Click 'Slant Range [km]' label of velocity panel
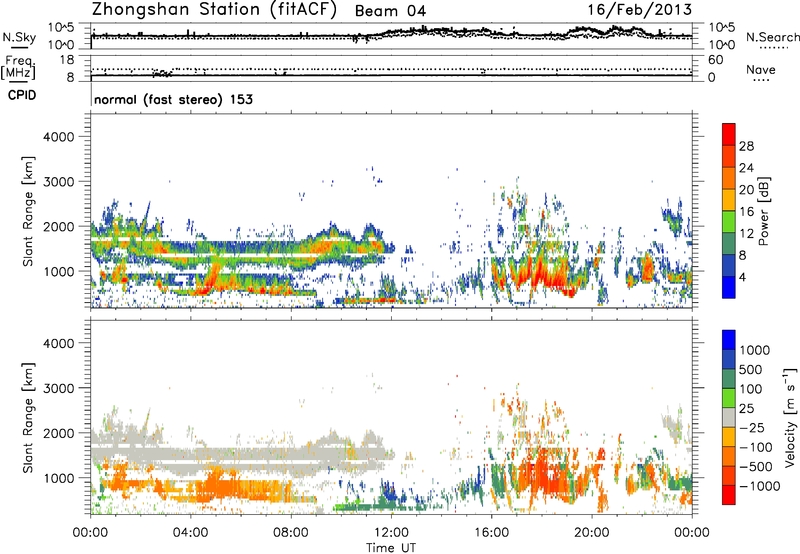Image resolution: width=800 pixels, height=554 pixels. 28,417
